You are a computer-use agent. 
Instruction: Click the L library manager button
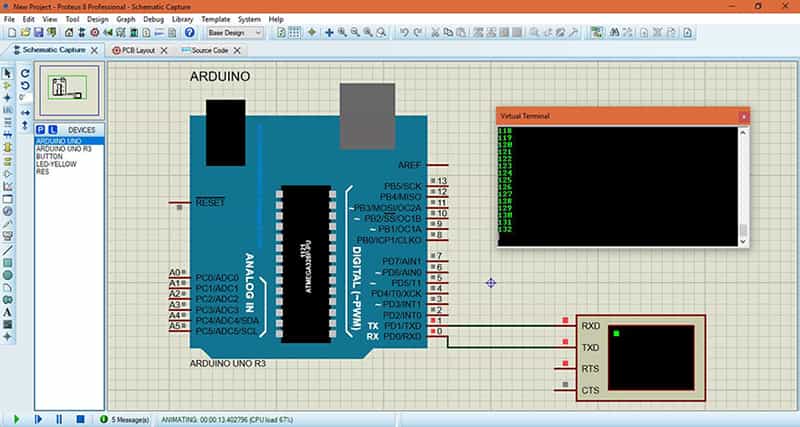coord(53,130)
